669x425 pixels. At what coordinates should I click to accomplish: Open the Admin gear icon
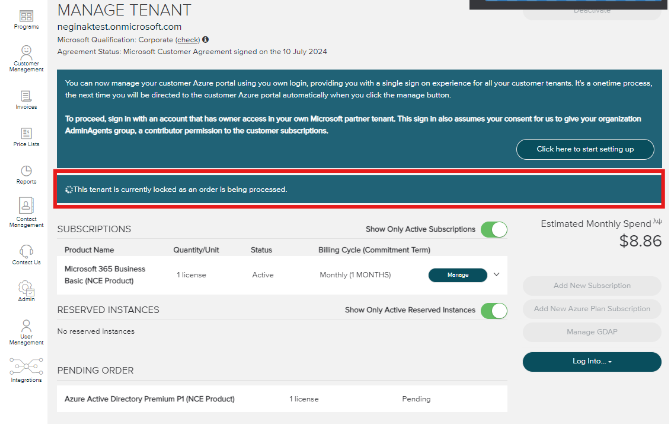(26, 292)
